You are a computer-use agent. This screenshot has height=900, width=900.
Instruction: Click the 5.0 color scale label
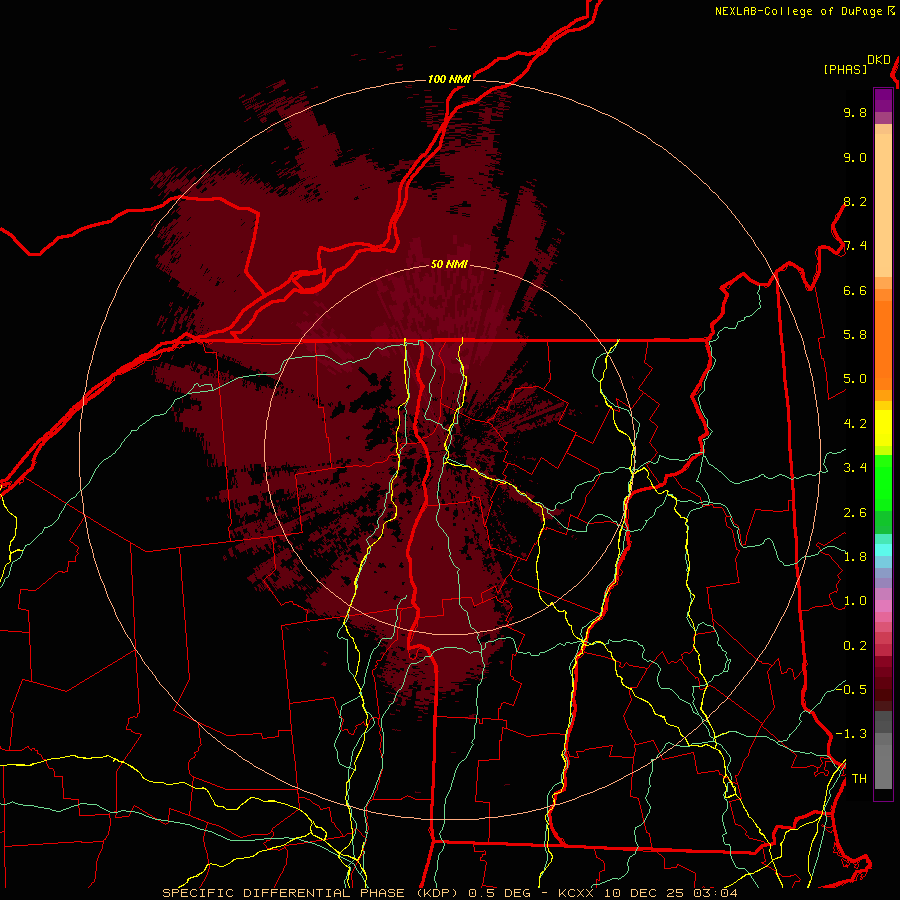click(x=855, y=379)
